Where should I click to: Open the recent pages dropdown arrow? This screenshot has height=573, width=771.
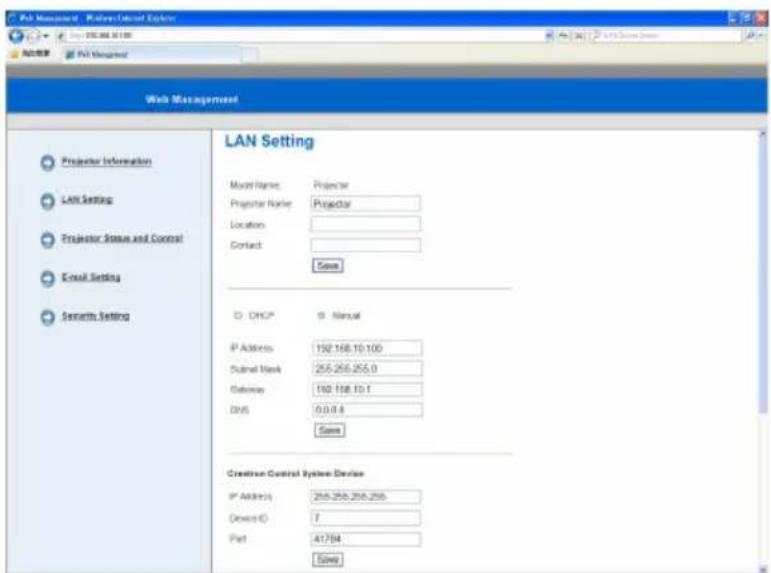[46, 36]
